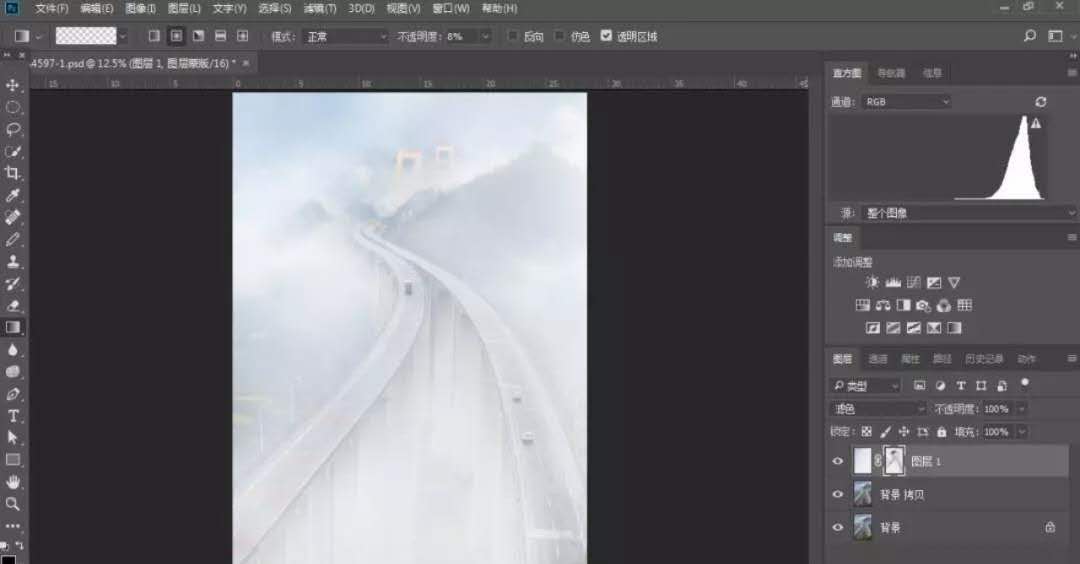
Task: Select the Zoom magnifier tool
Action: click(13, 503)
